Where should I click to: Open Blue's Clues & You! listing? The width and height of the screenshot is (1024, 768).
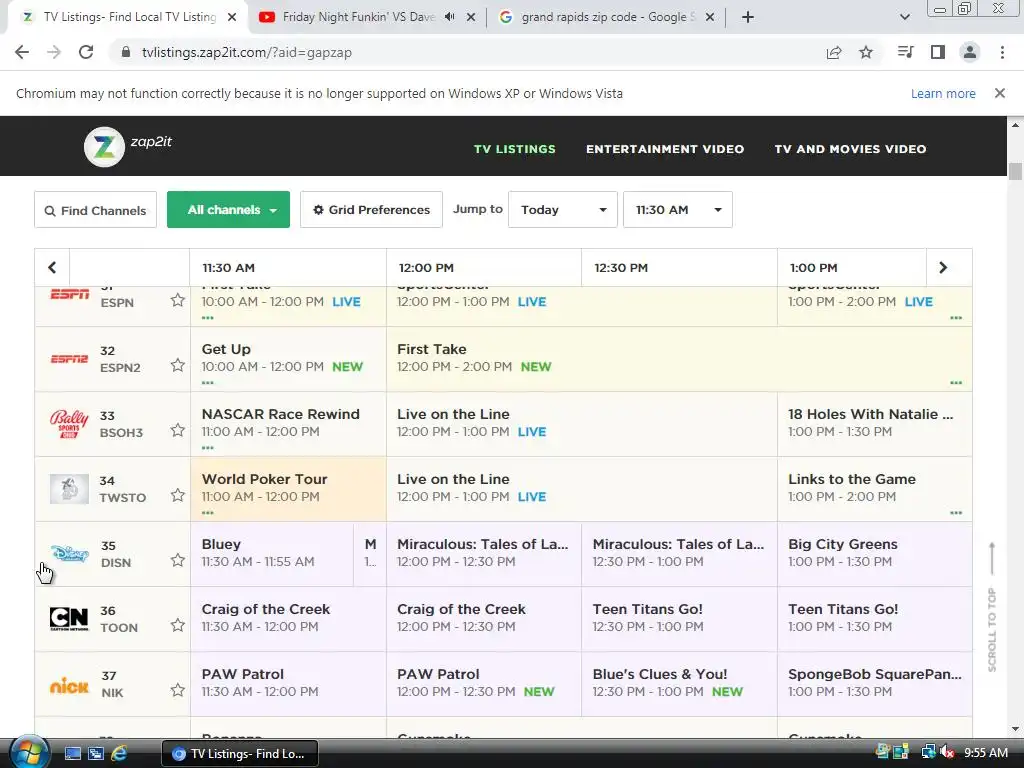click(679, 683)
